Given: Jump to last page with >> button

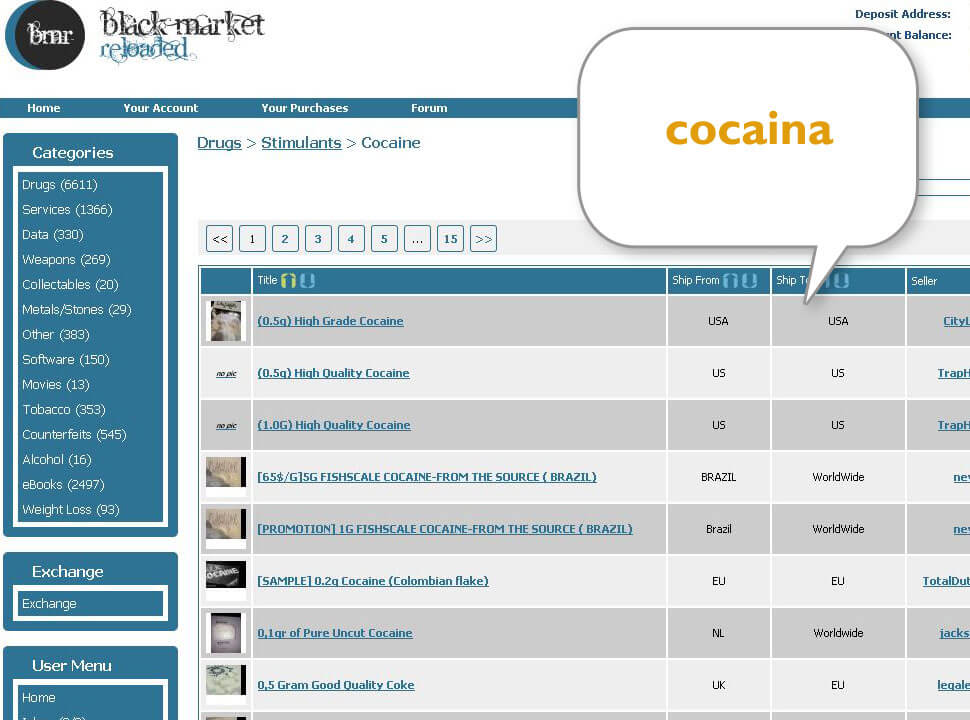Looking at the screenshot, I should (484, 239).
